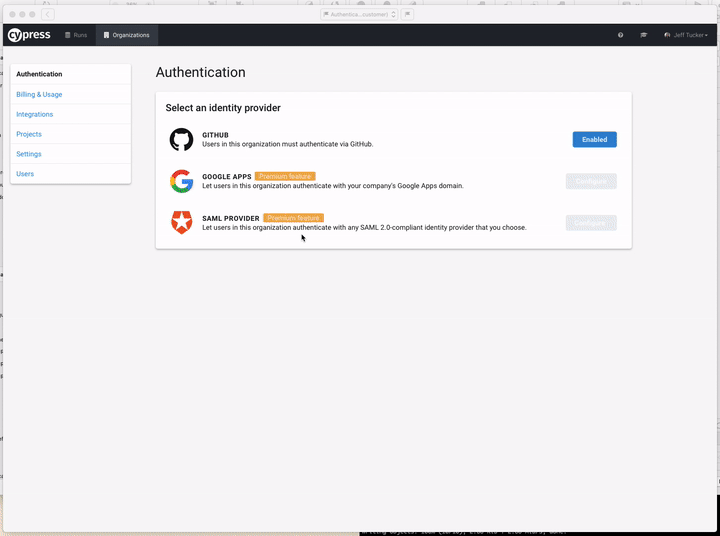Image resolution: width=720 pixels, height=536 pixels.
Task: Go to Billing & Usage in the sidebar
Action: coord(39,94)
